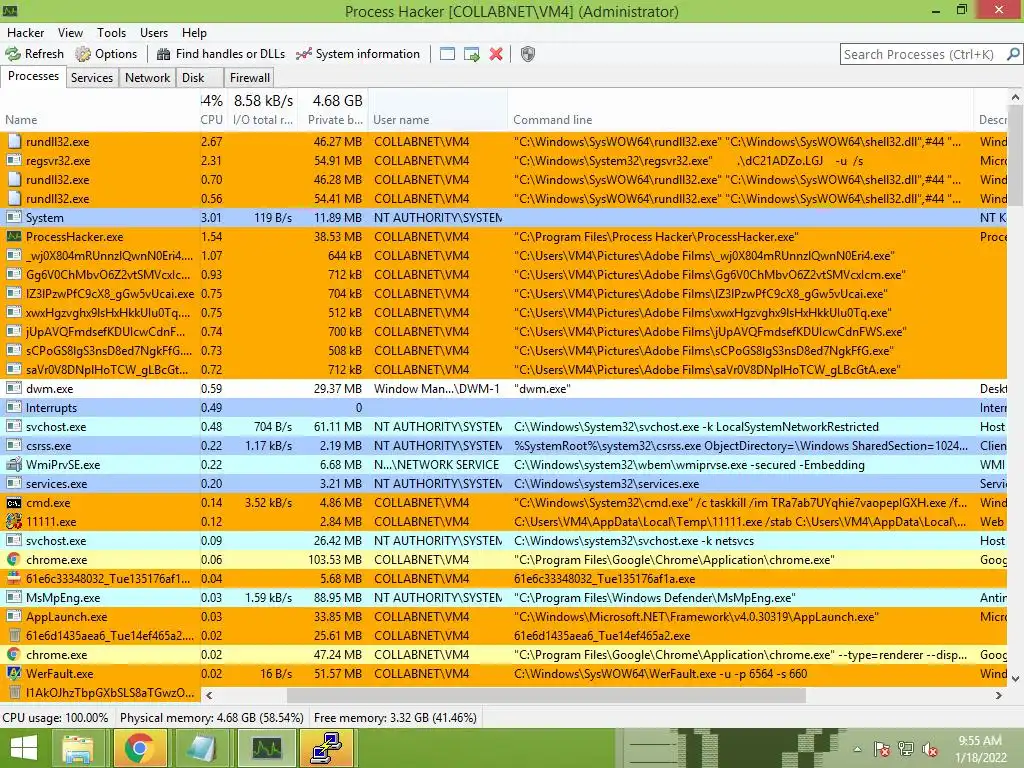Viewport: 1024px width, 768px height.
Task: Select the jUpAVQFmdsefKDUlcwCdnF process row
Action: tap(503, 332)
